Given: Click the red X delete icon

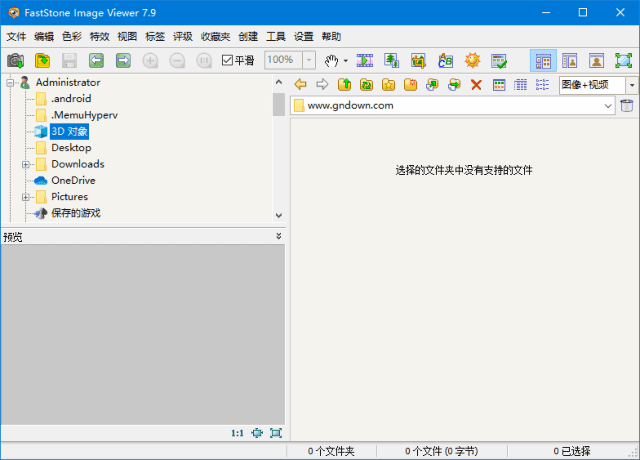Looking at the screenshot, I should point(476,85).
